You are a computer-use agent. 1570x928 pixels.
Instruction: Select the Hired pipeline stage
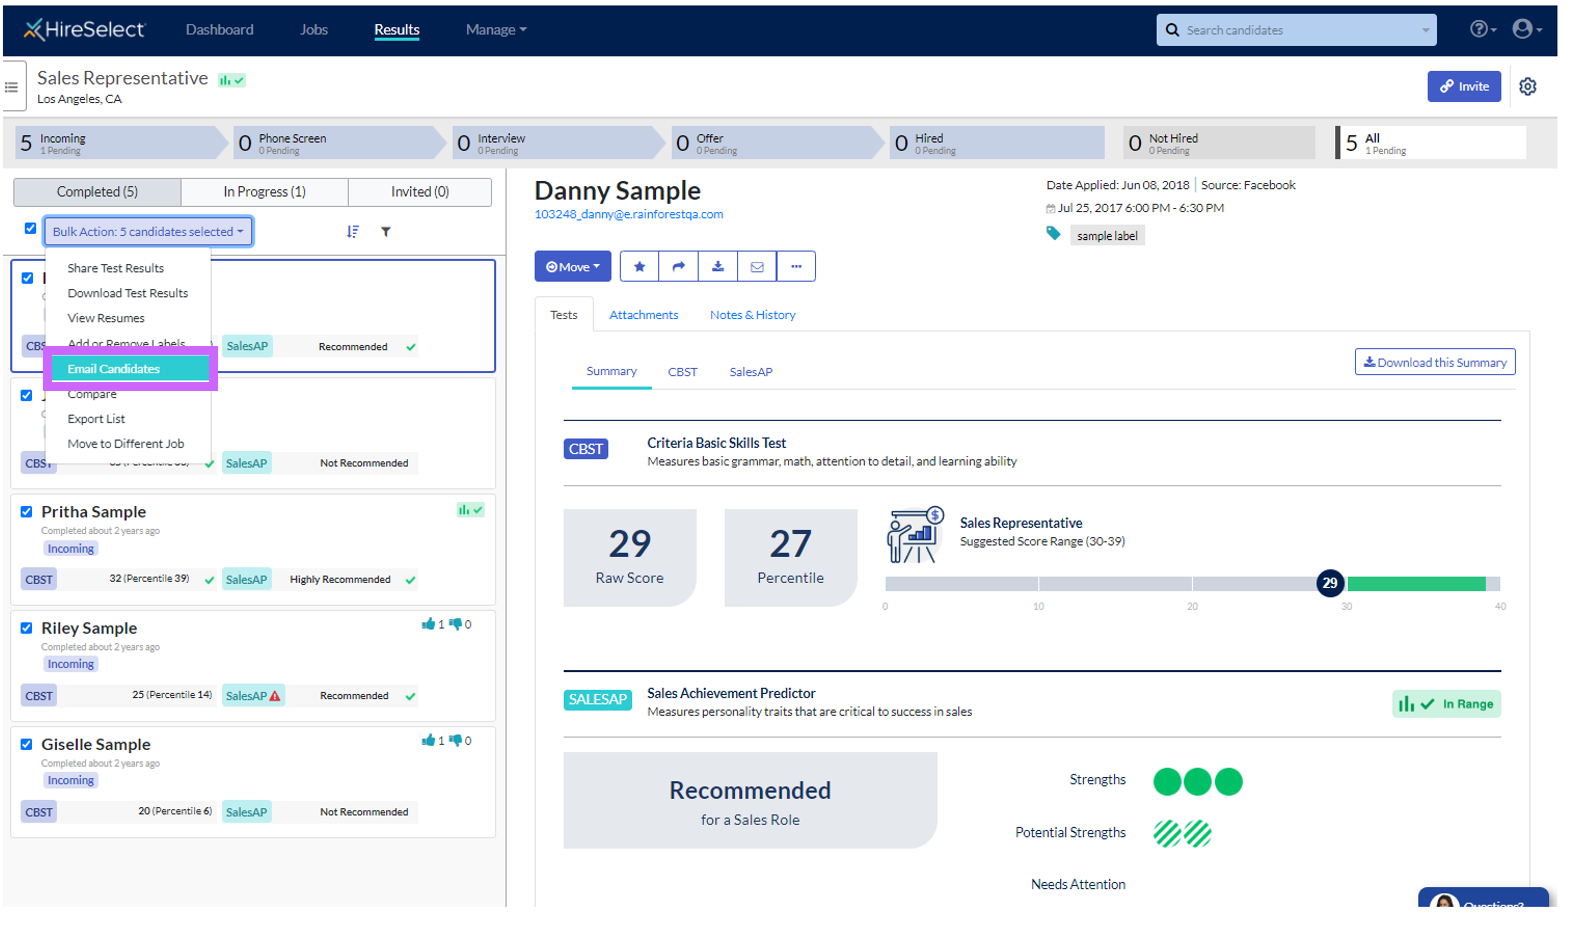997,143
